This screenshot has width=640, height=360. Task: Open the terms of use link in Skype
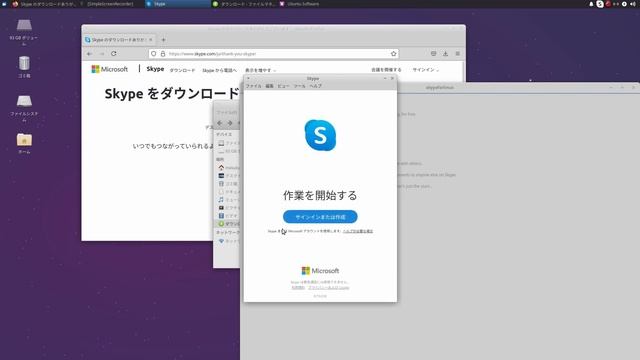pyautogui.click(x=298, y=287)
